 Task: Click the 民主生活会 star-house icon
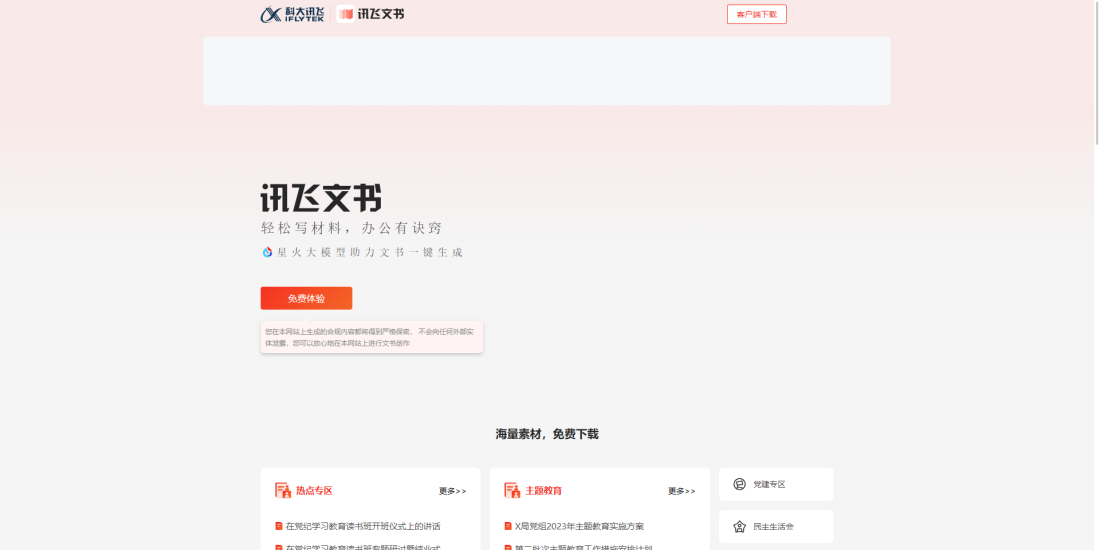[739, 526]
